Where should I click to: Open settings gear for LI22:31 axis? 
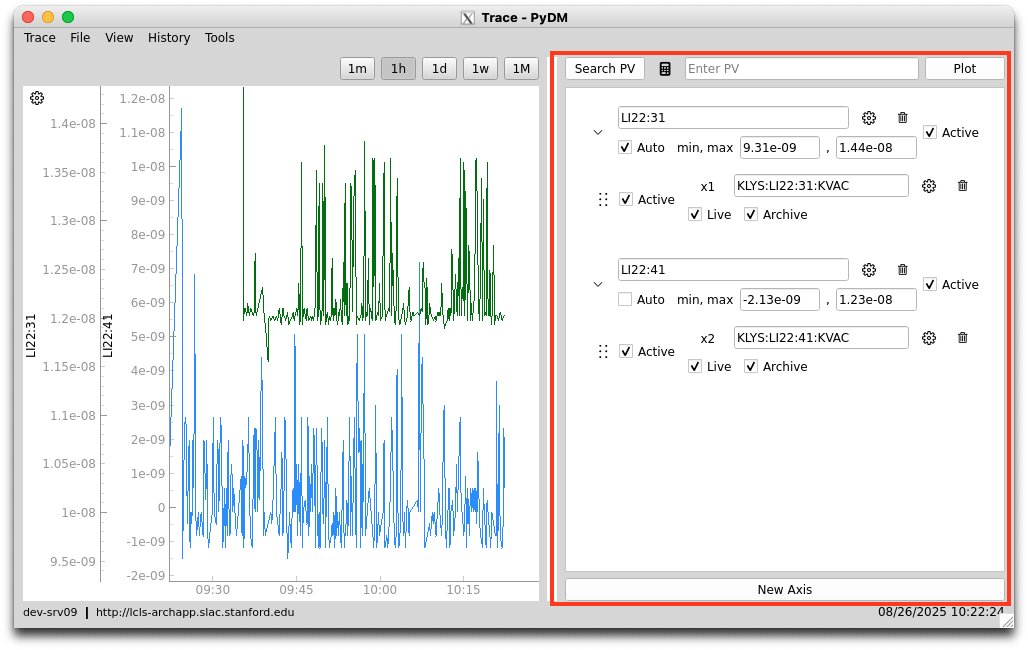click(869, 118)
